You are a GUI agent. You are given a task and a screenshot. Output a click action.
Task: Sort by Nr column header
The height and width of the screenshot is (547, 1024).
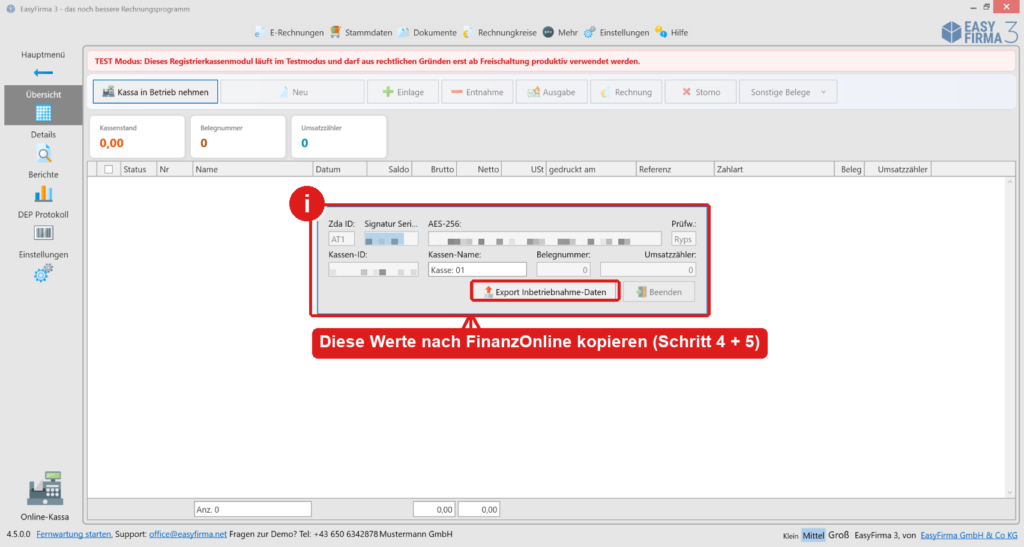[175, 169]
